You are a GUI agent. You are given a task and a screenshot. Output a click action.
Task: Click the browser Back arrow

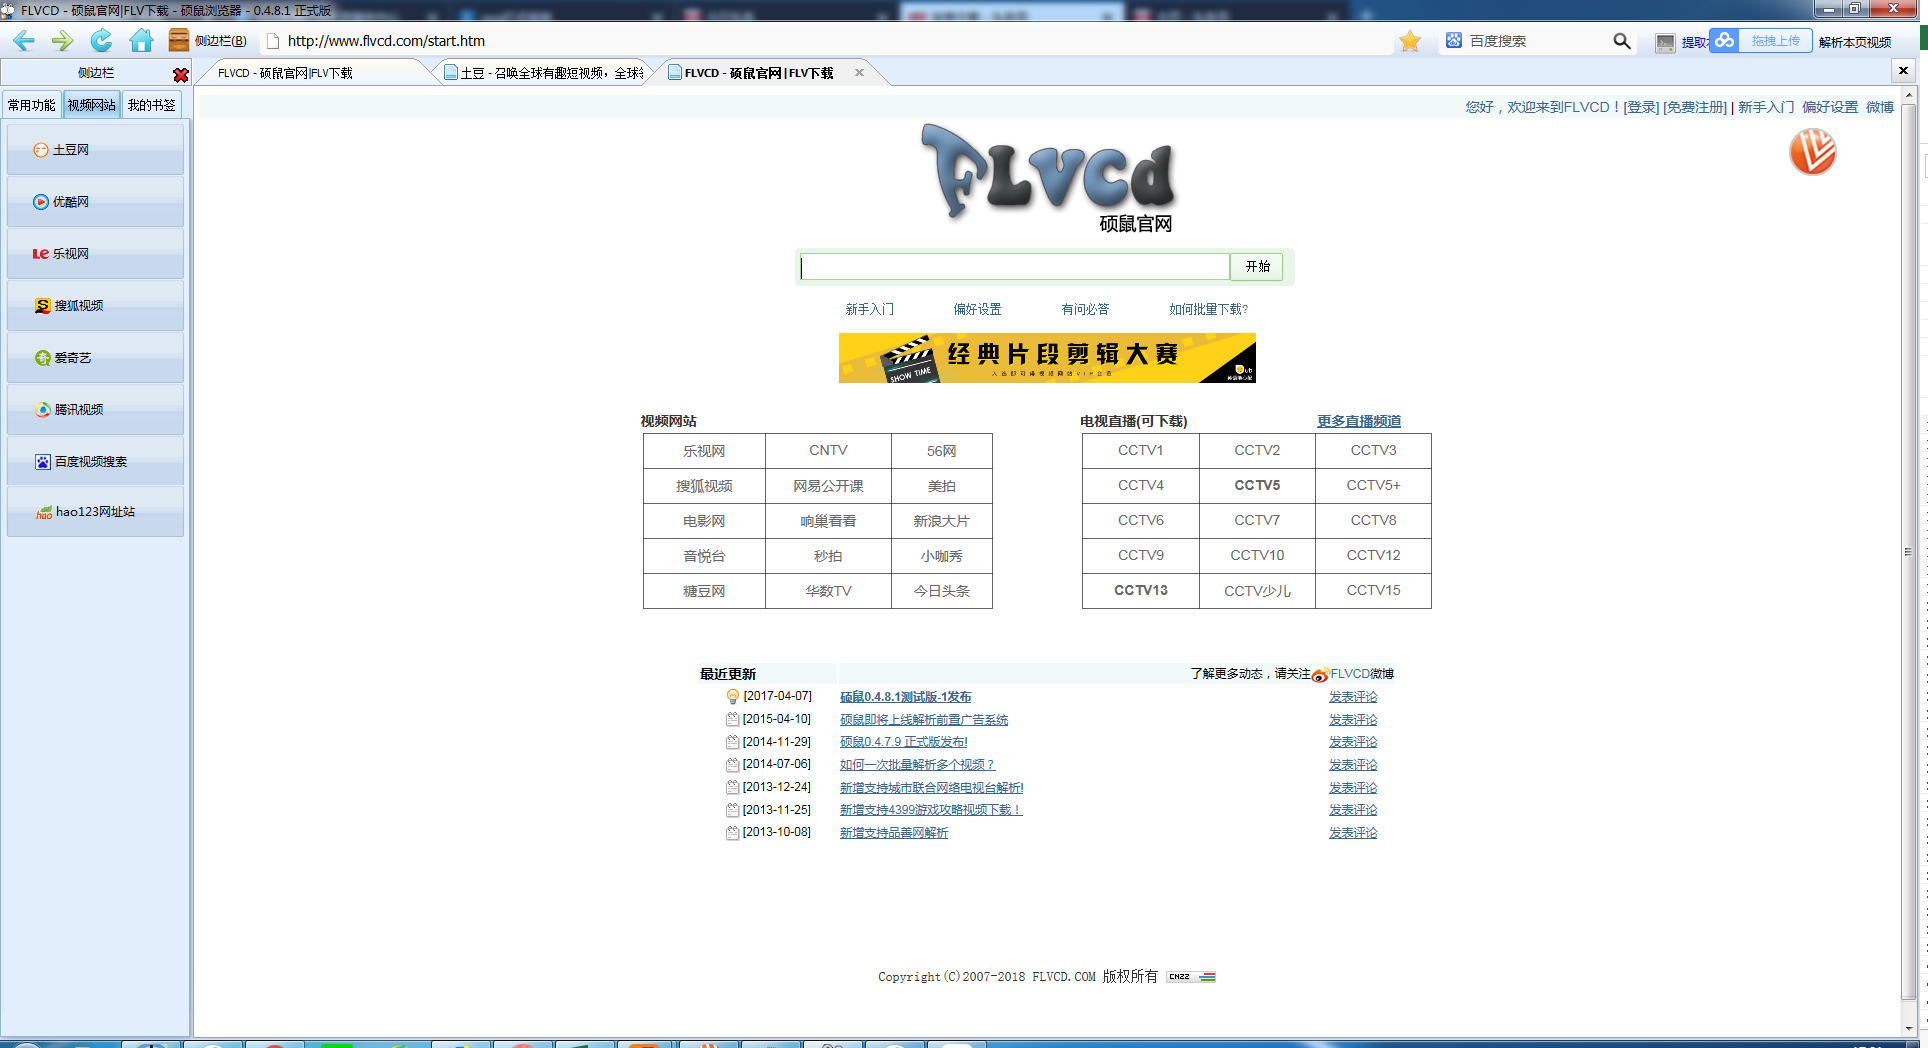[x=24, y=41]
